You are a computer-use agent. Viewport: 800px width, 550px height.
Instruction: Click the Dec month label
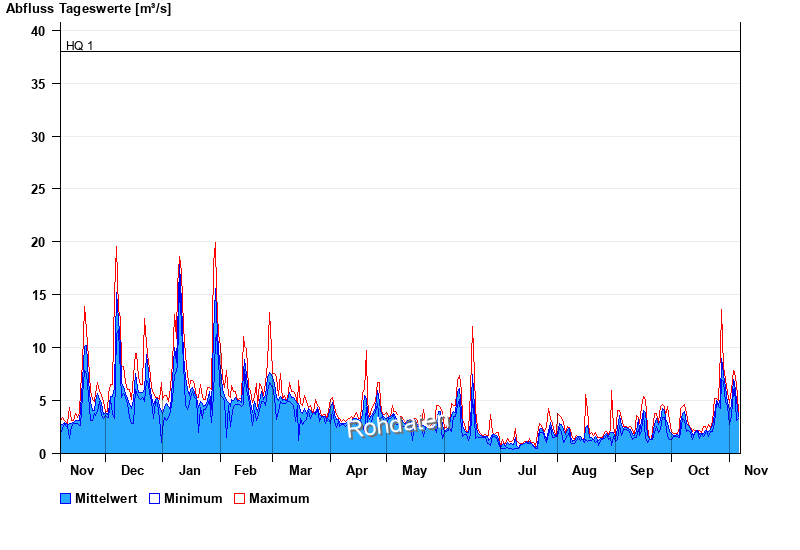point(132,471)
